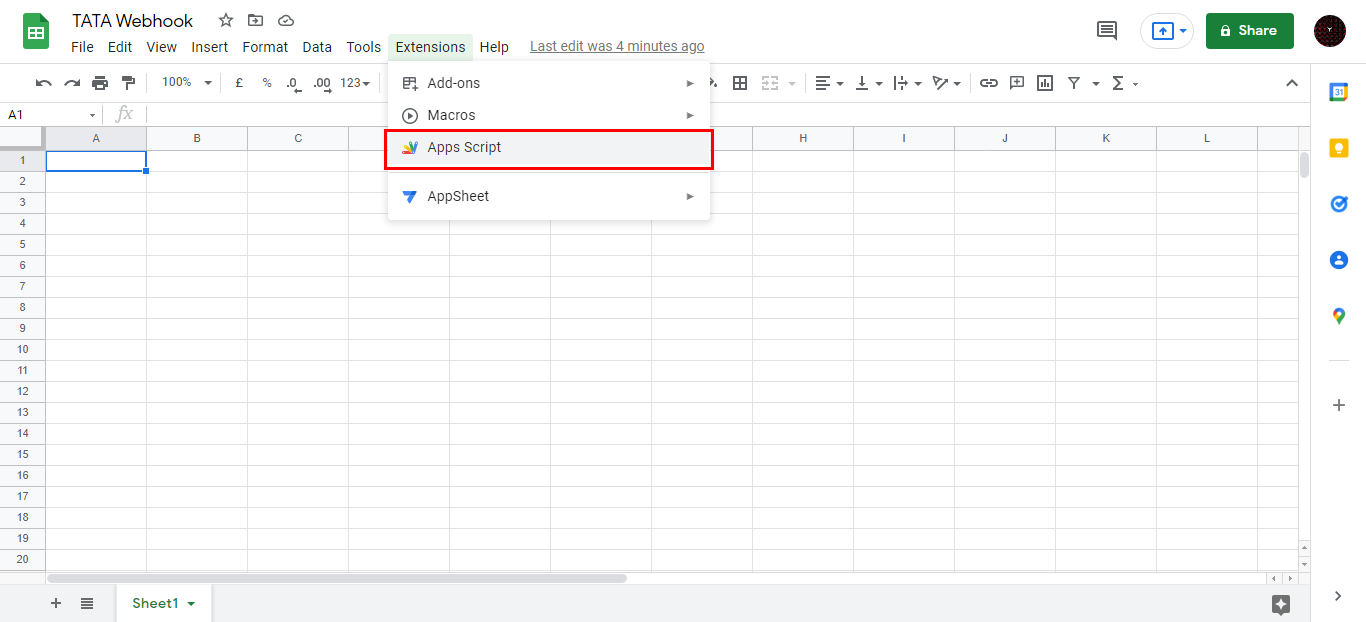Viewport: 1366px width, 622px height.
Task: Open the Help menu
Action: pyautogui.click(x=494, y=47)
